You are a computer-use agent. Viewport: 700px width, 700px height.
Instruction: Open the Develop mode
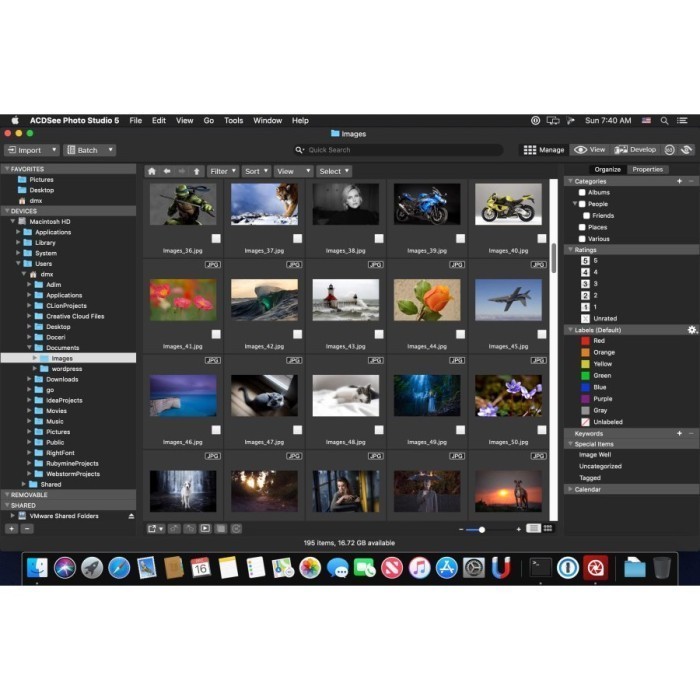(635, 150)
